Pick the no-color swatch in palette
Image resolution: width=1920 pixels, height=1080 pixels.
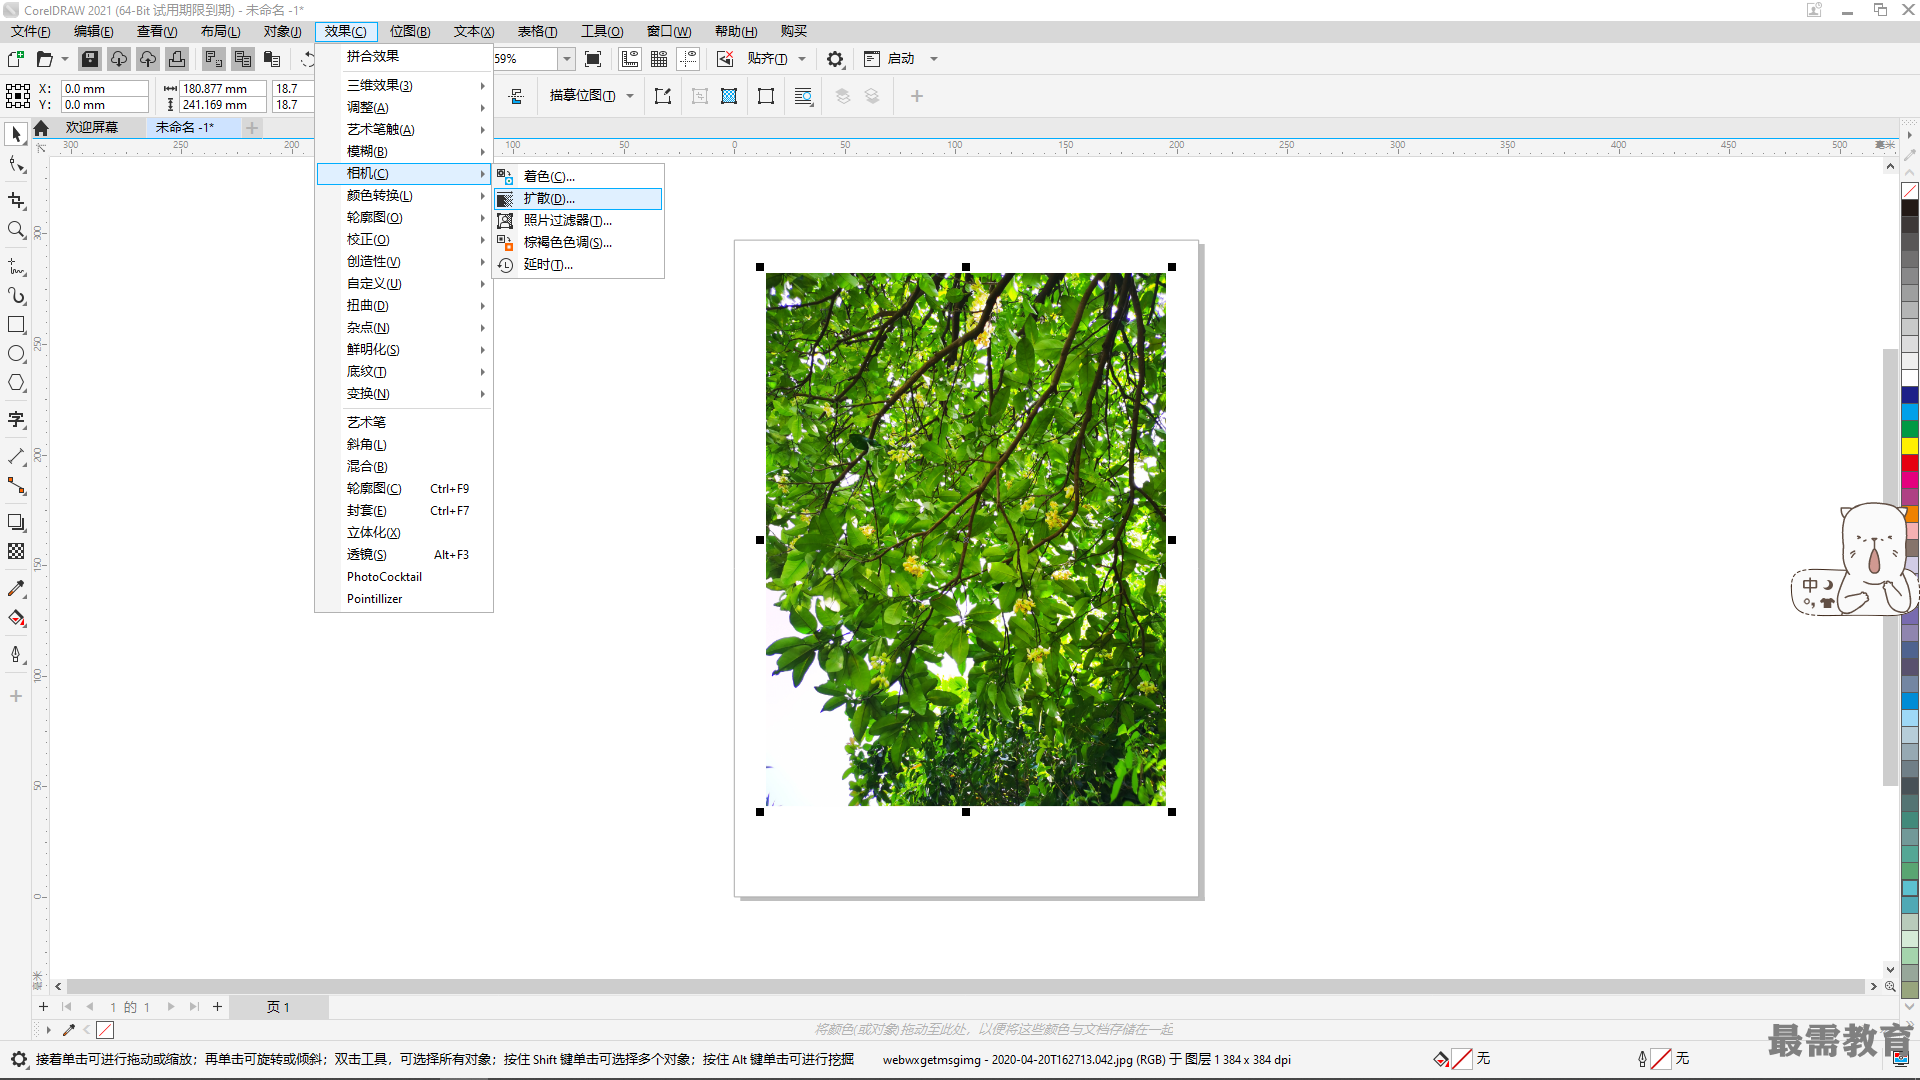(1909, 191)
